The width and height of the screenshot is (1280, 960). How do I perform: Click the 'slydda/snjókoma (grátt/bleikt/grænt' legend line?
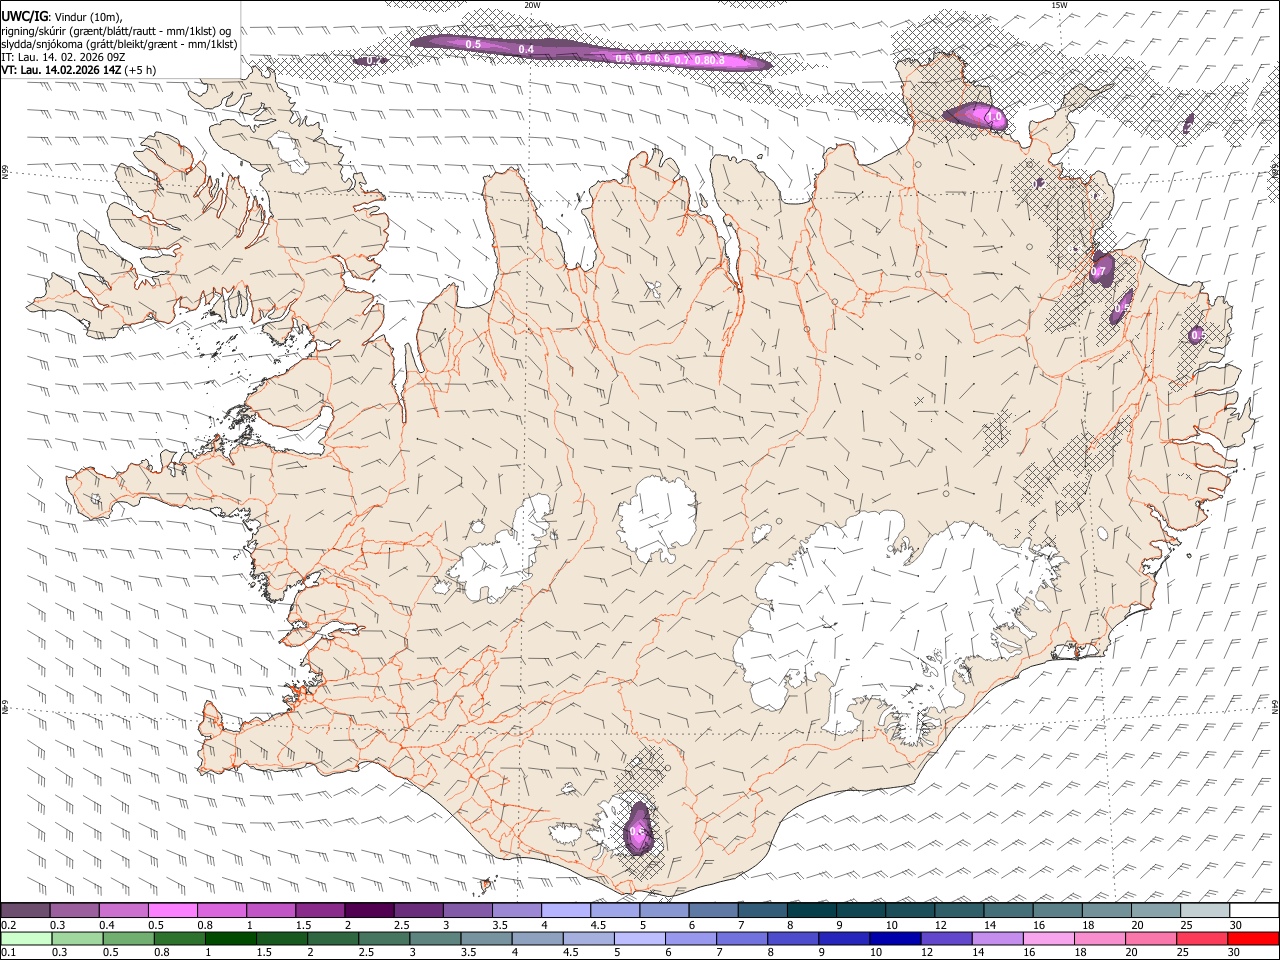119,44
